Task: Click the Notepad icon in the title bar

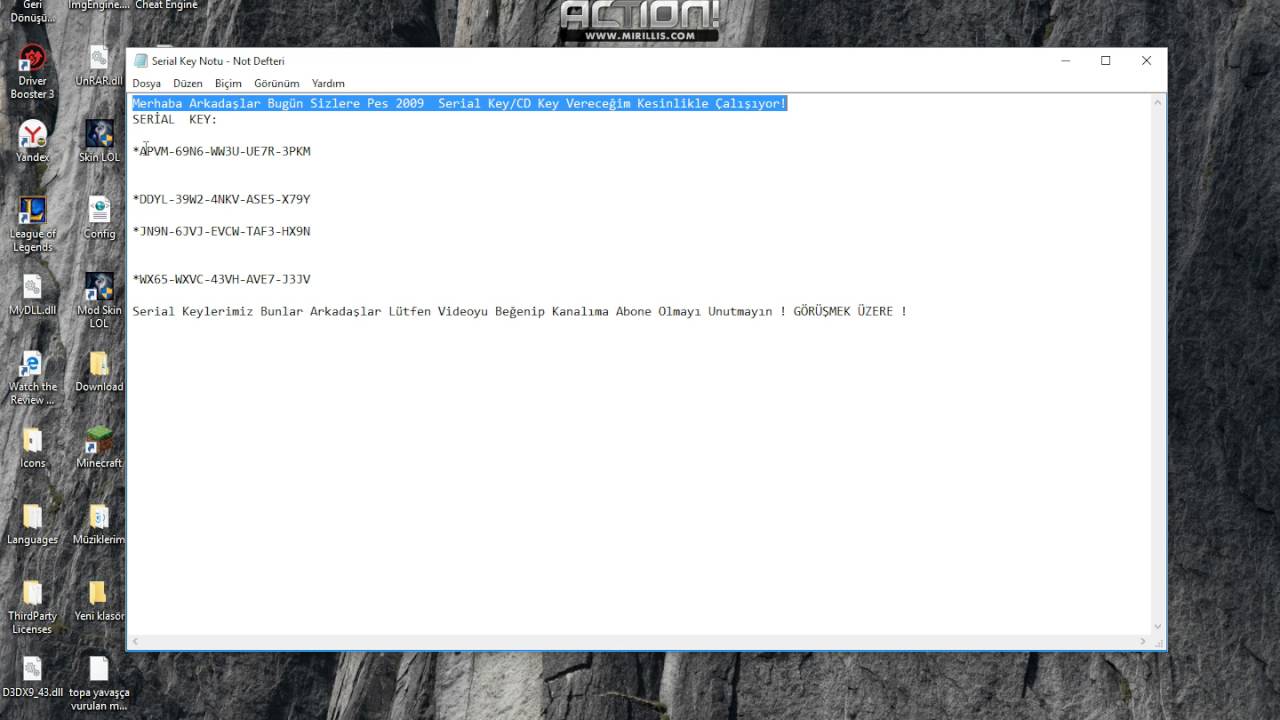Action: [141, 61]
